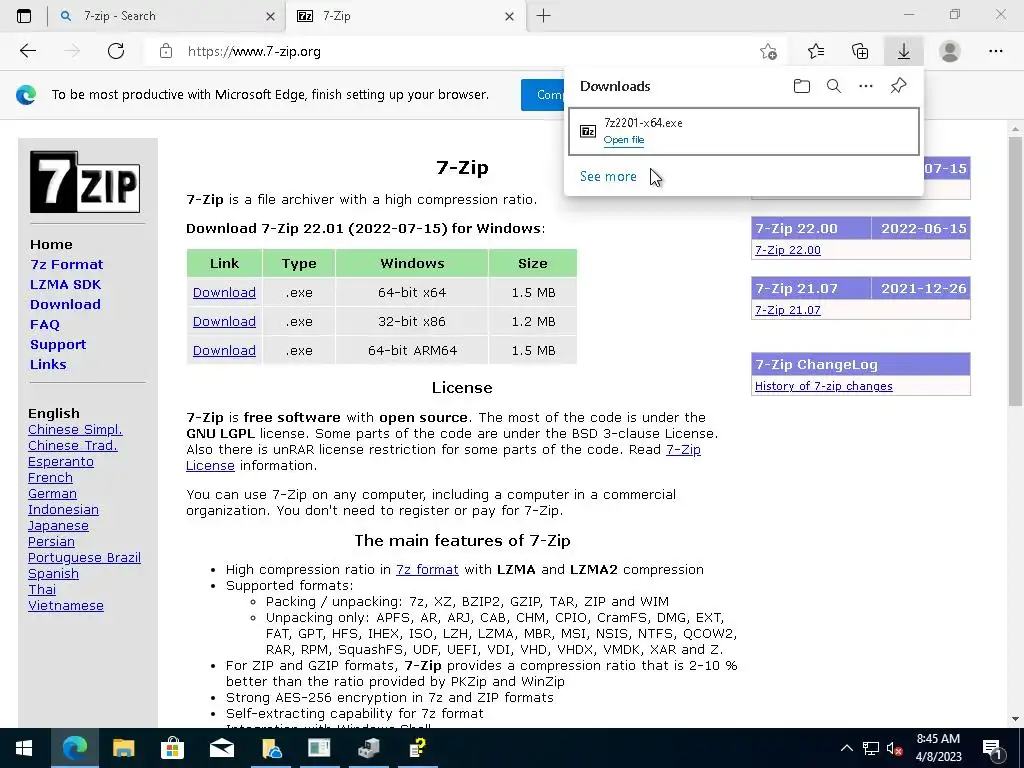The width and height of the screenshot is (1024, 768).
Task: Open History of 7-zip changes
Action: tap(824, 386)
